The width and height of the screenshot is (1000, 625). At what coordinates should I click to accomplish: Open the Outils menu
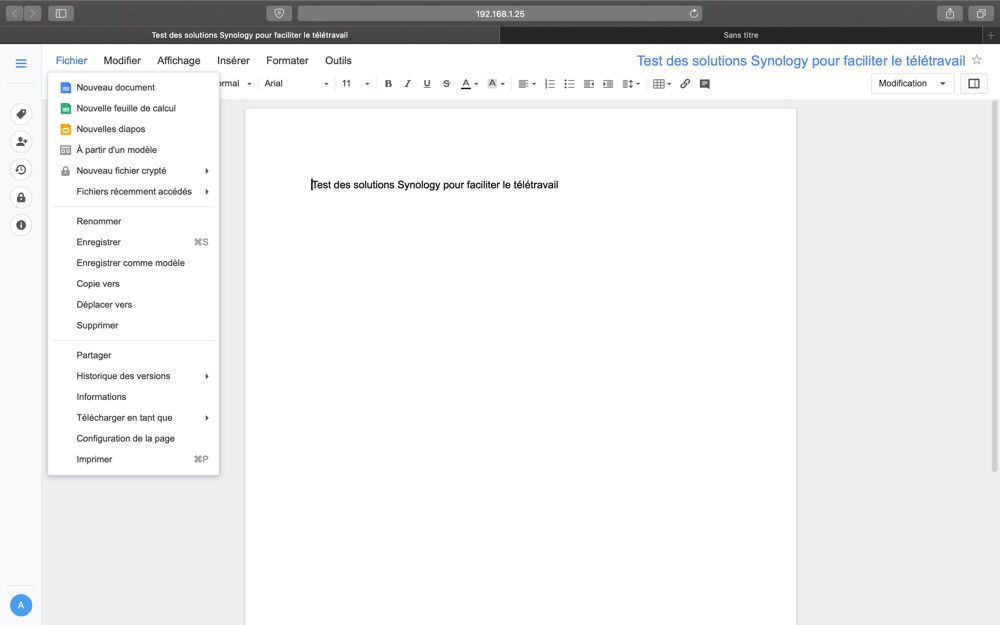[x=338, y=61]
